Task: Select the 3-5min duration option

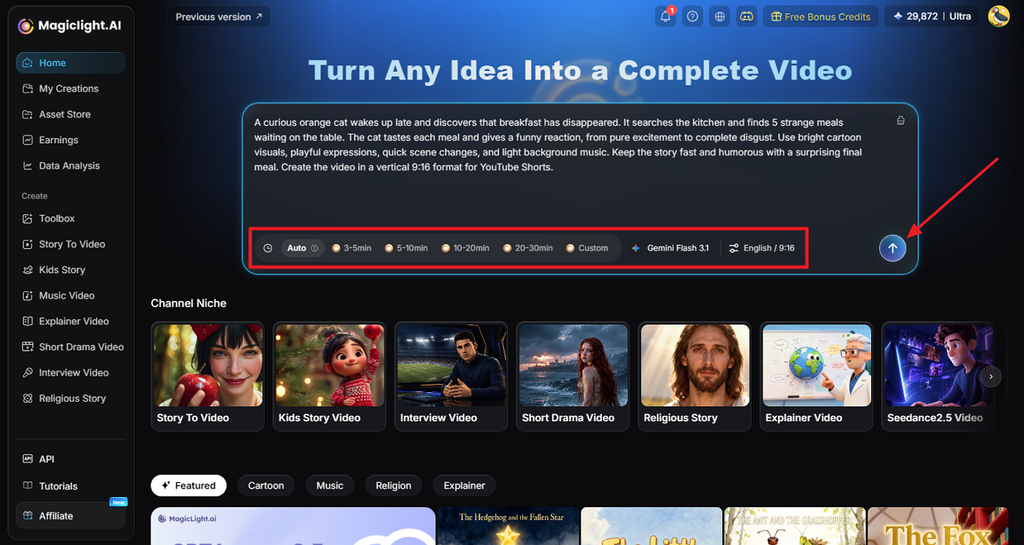Action: pyautogui.click(x=352, y=248)
